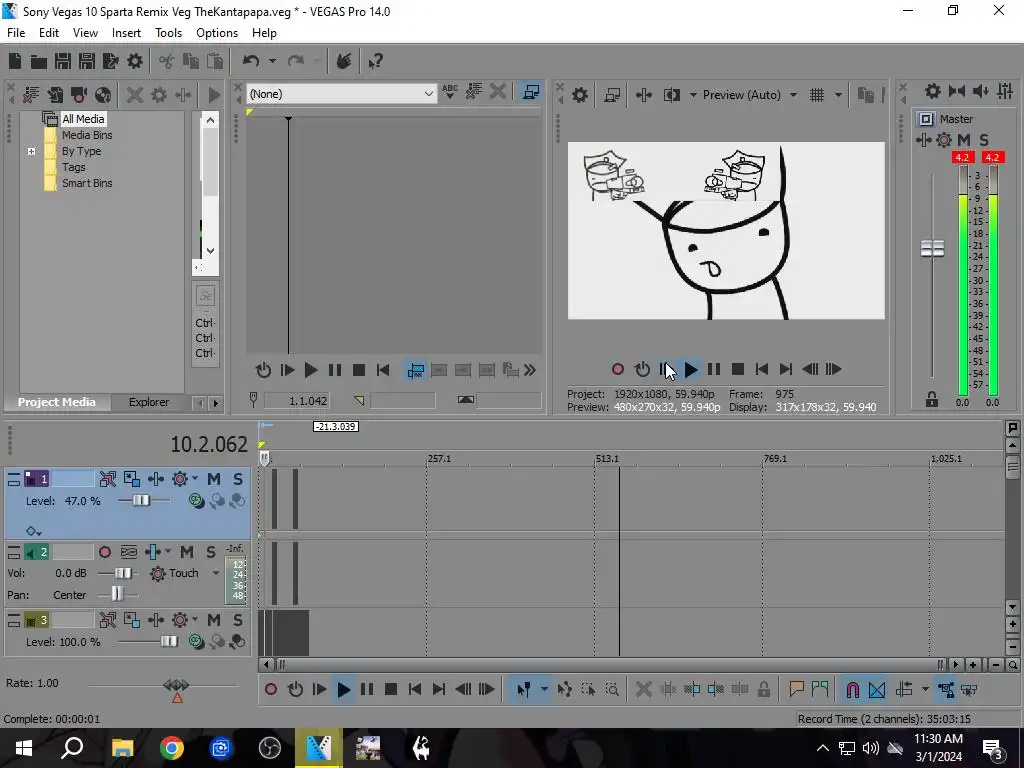This screenshot has width=1024, height=768.
Task: Solo video track 3
Action: point(238,620)
